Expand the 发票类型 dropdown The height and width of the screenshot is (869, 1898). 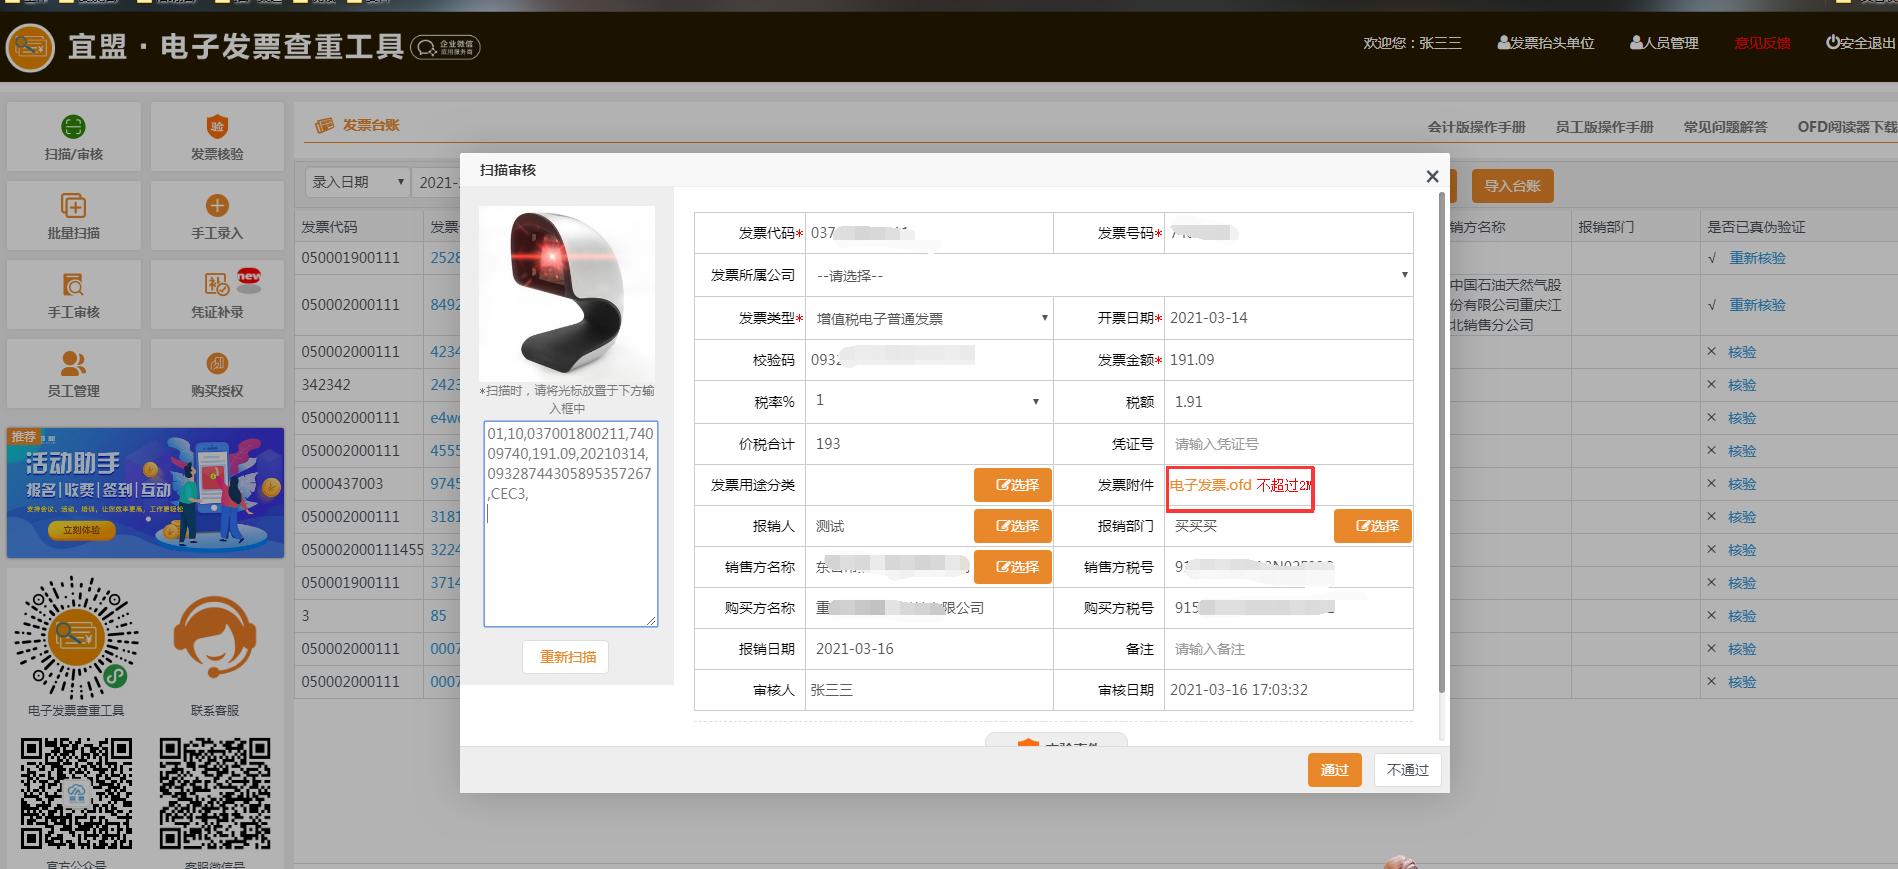coord(930,318)
